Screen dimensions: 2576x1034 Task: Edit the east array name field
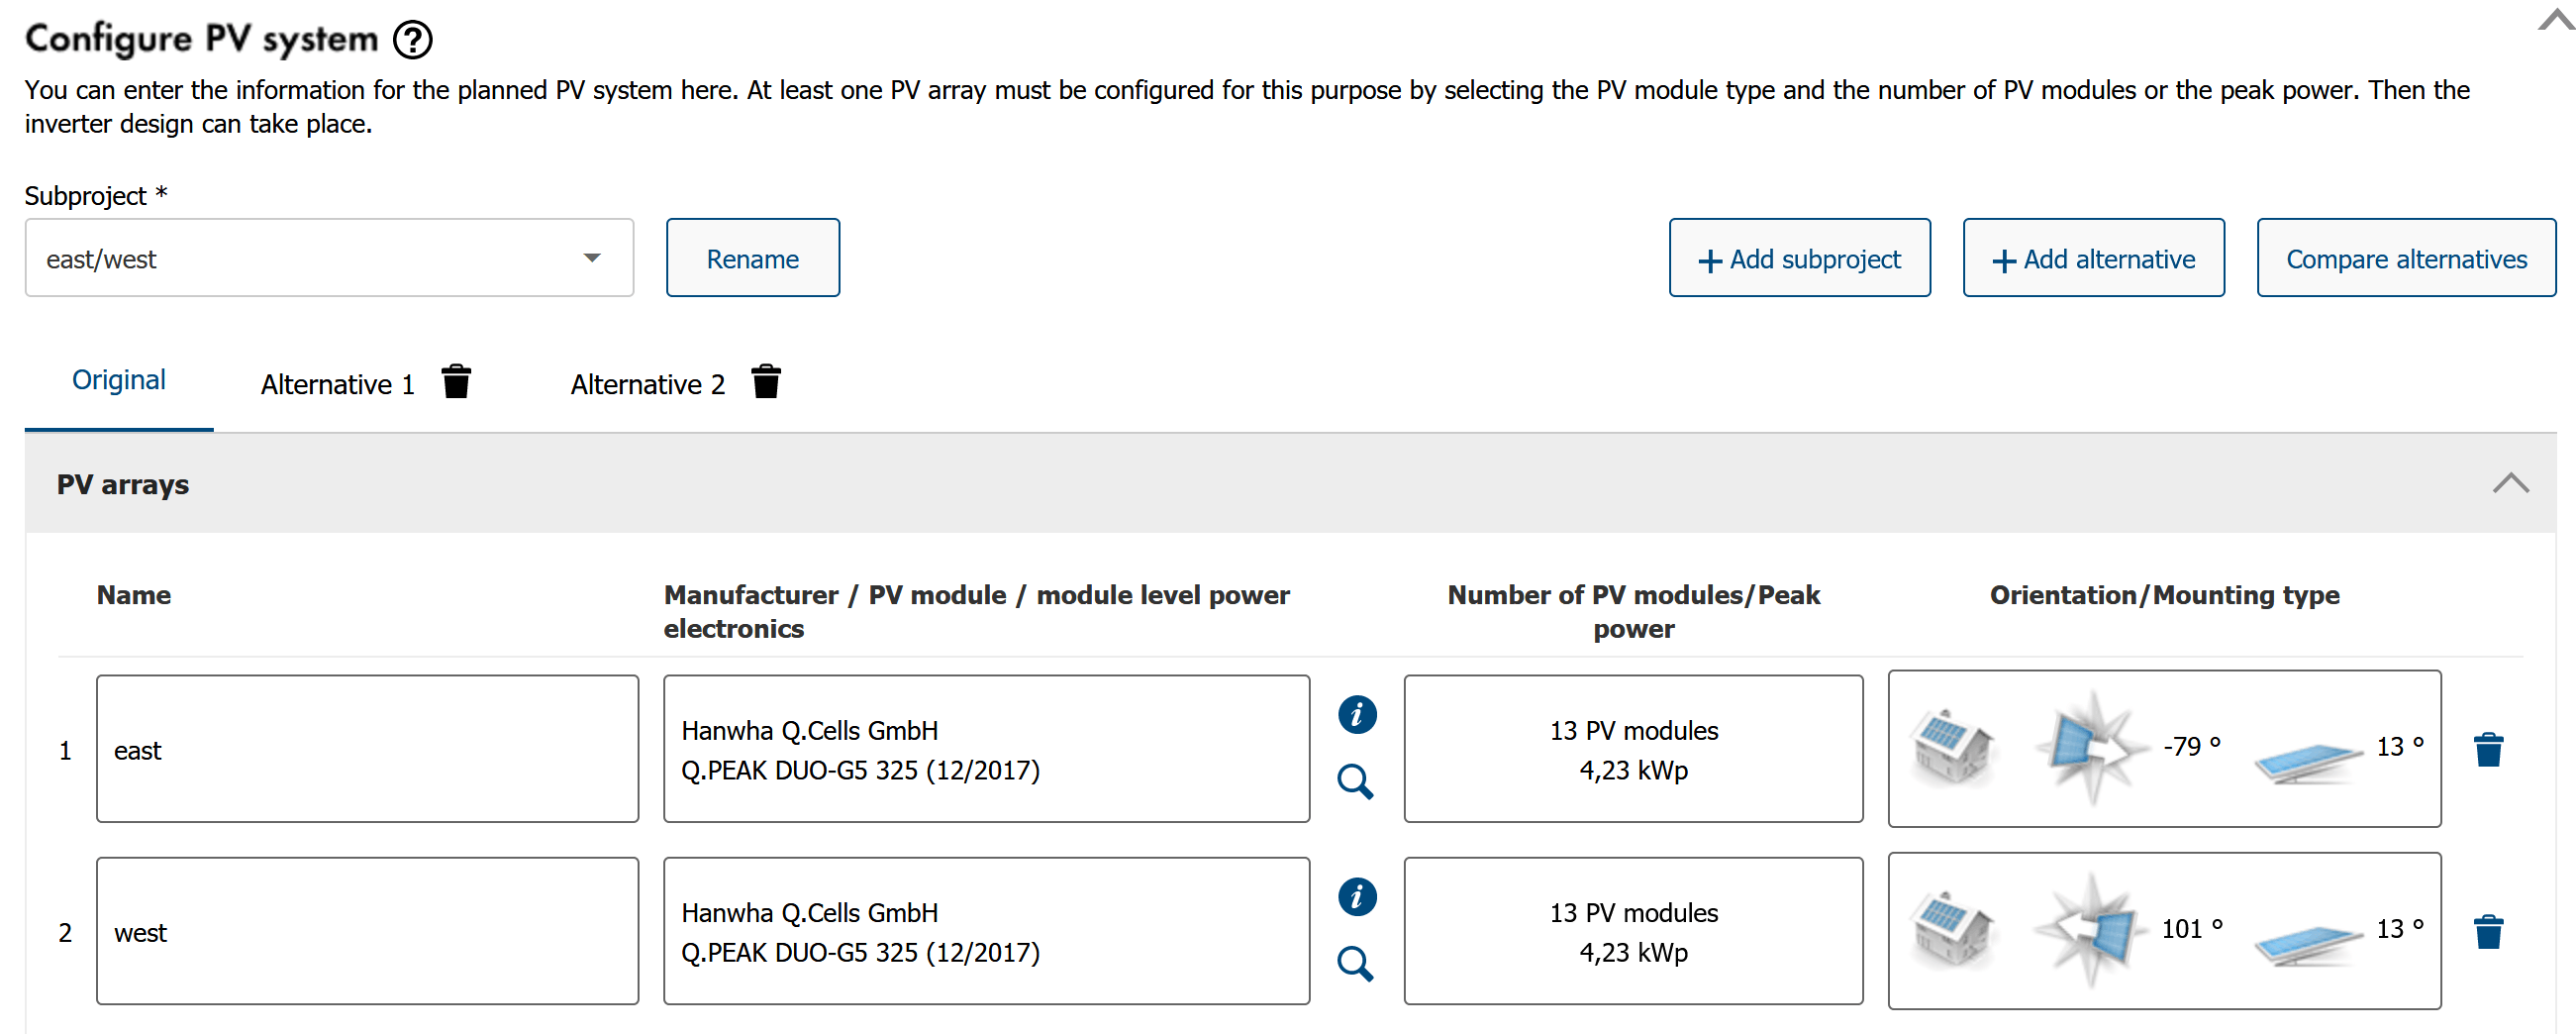367,749
